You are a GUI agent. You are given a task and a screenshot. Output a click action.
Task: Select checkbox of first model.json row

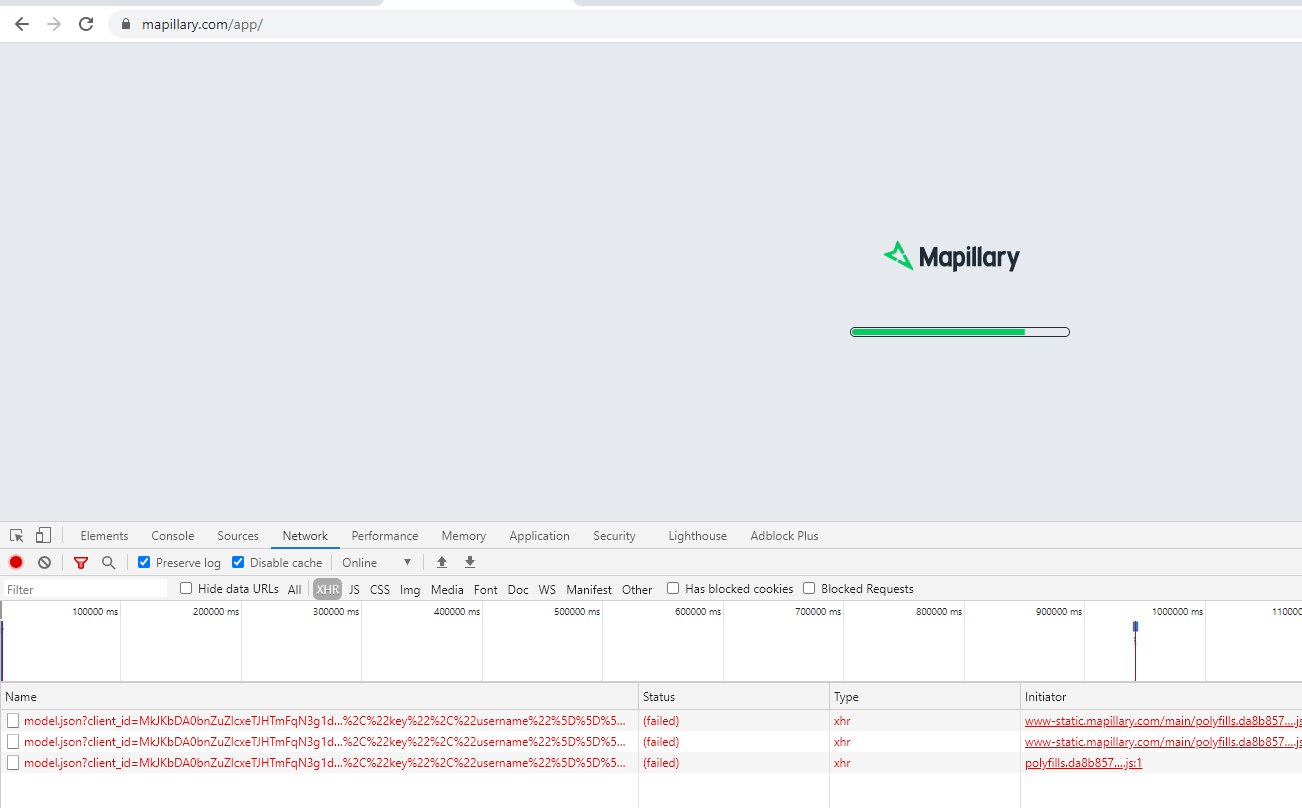click(13, 720)
